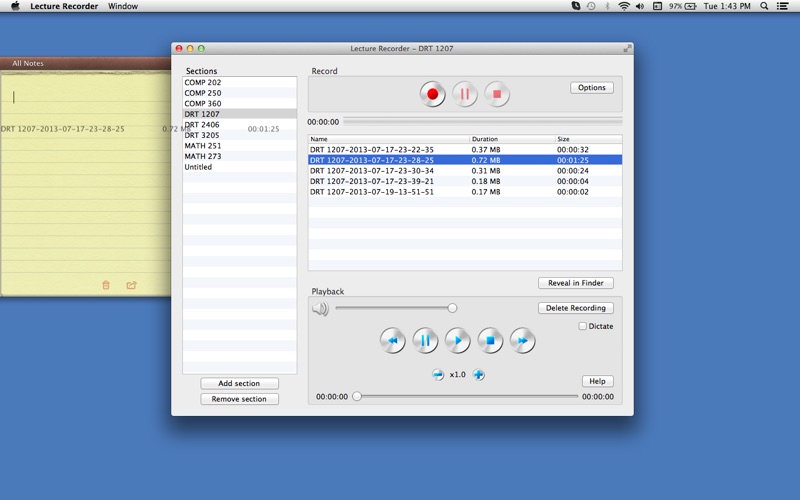
Task: Select the Untitled section
Action: pos(239,167)
